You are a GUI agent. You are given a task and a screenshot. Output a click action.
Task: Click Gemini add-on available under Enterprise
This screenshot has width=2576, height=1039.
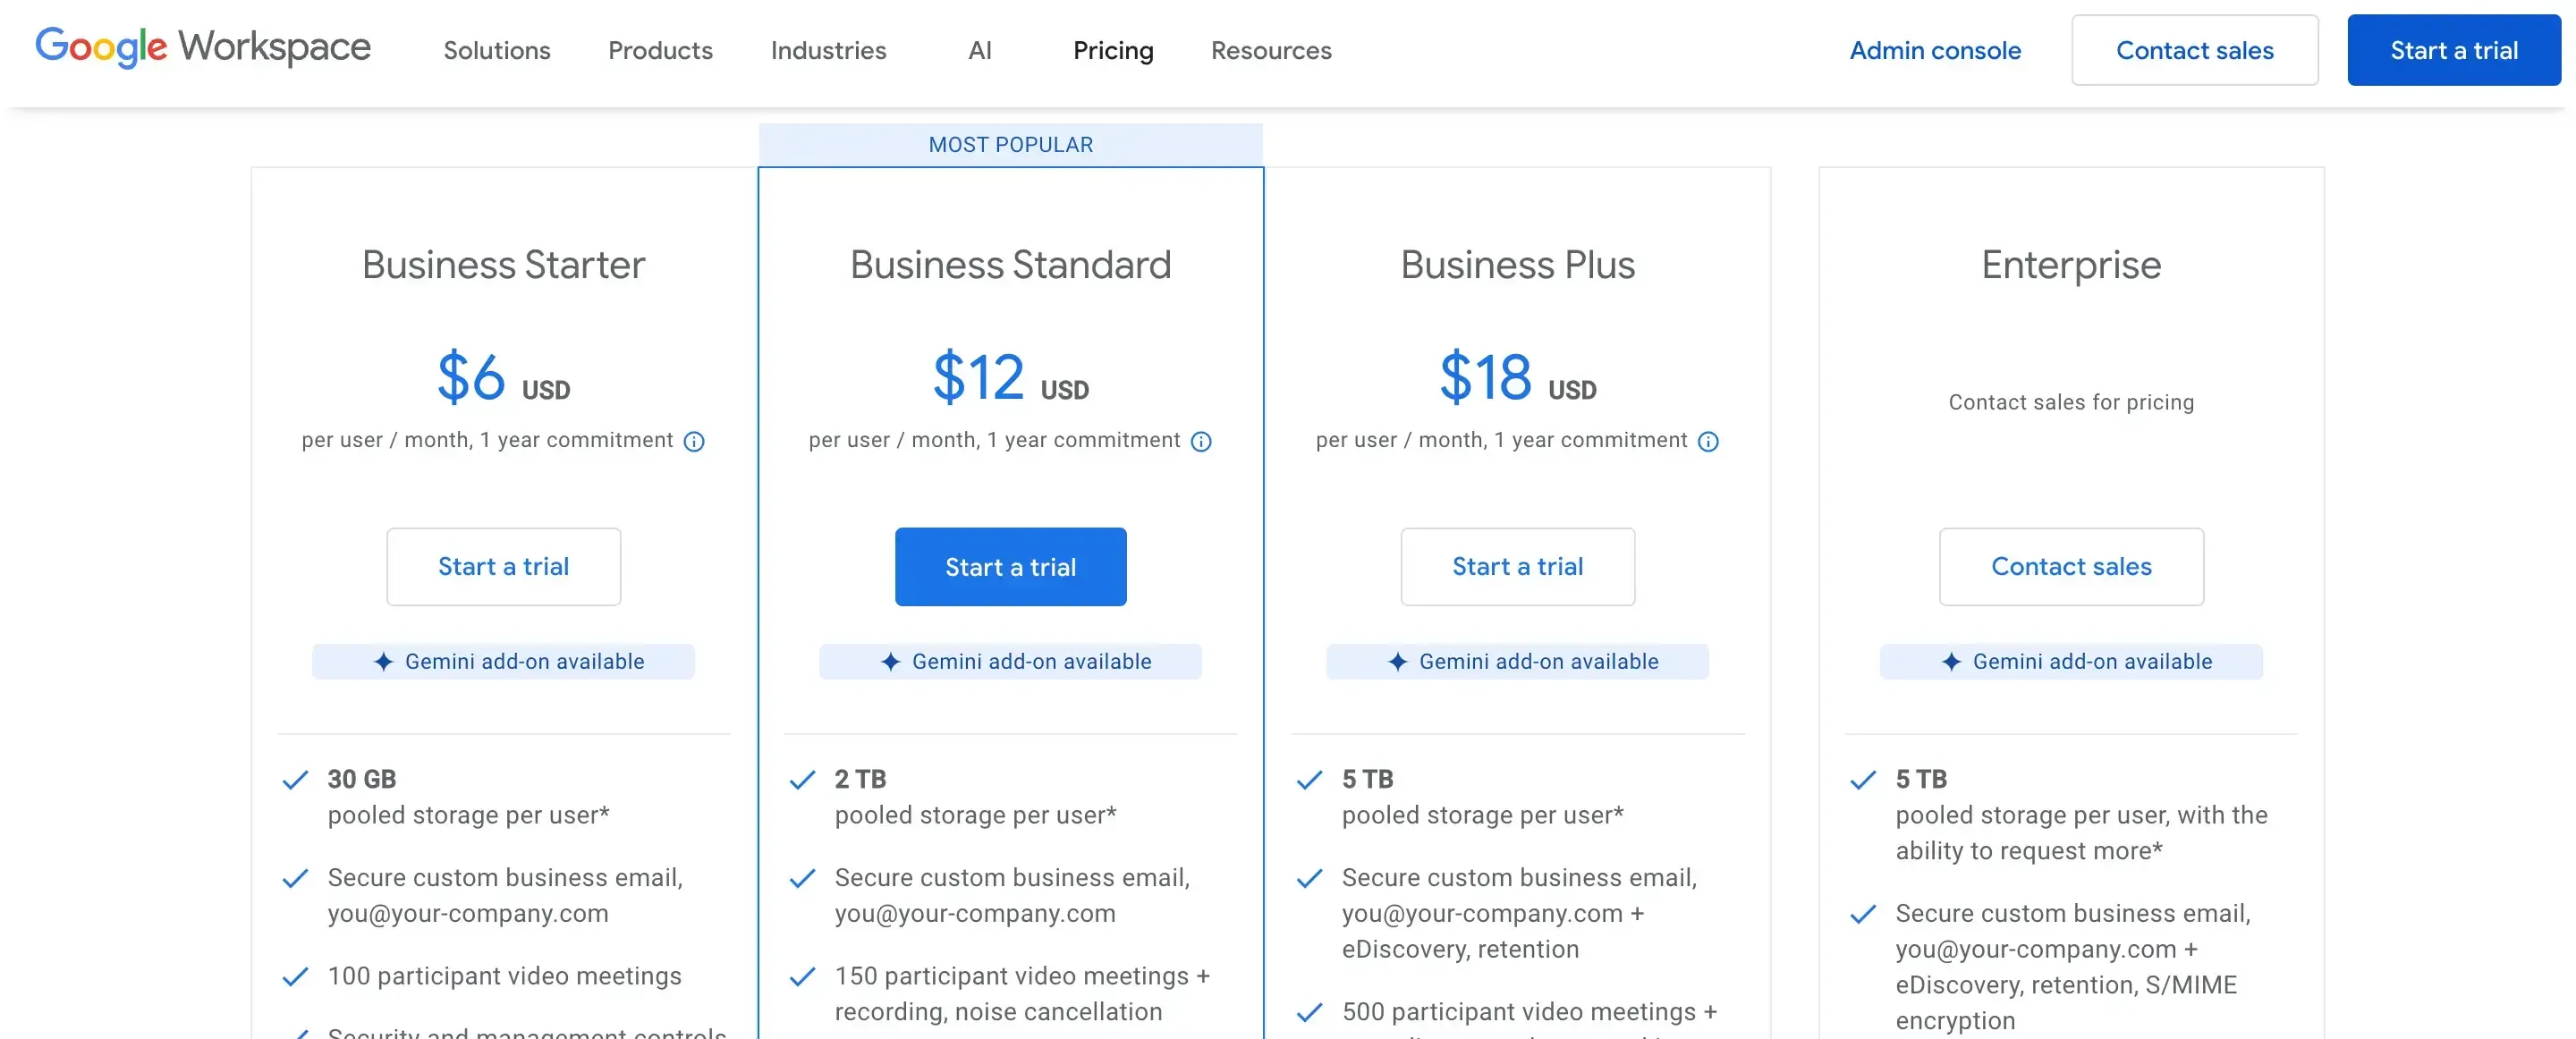pyautogui.click(x=2071, y=662)
